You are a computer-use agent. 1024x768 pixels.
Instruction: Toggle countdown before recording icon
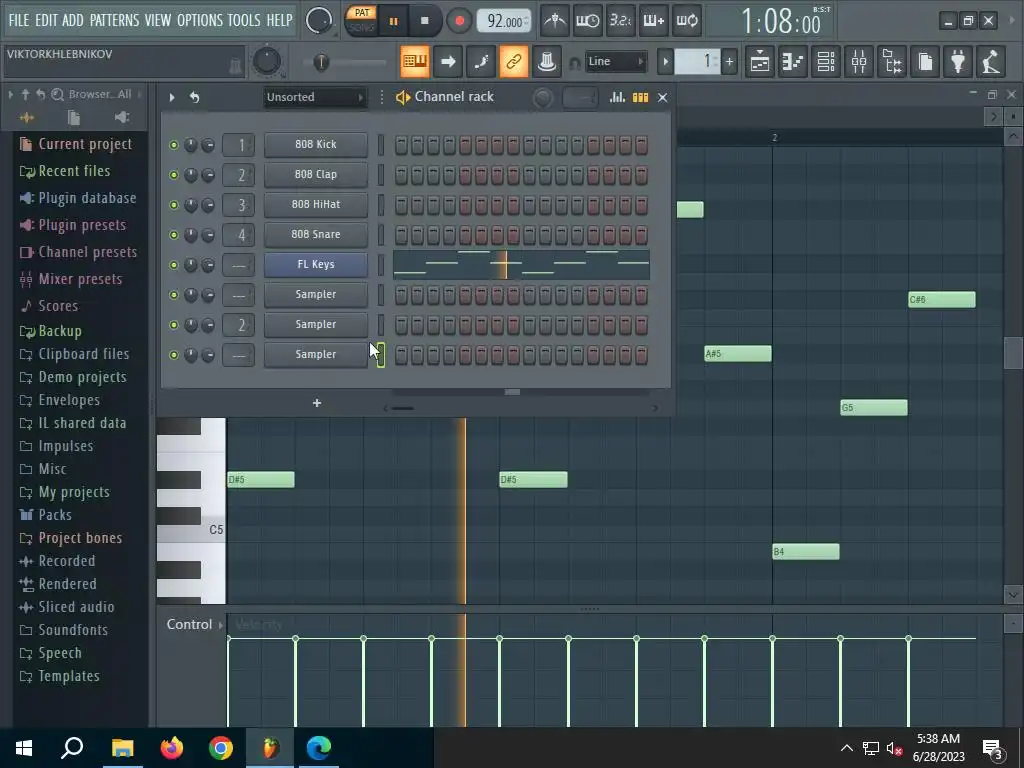[620, 21]
